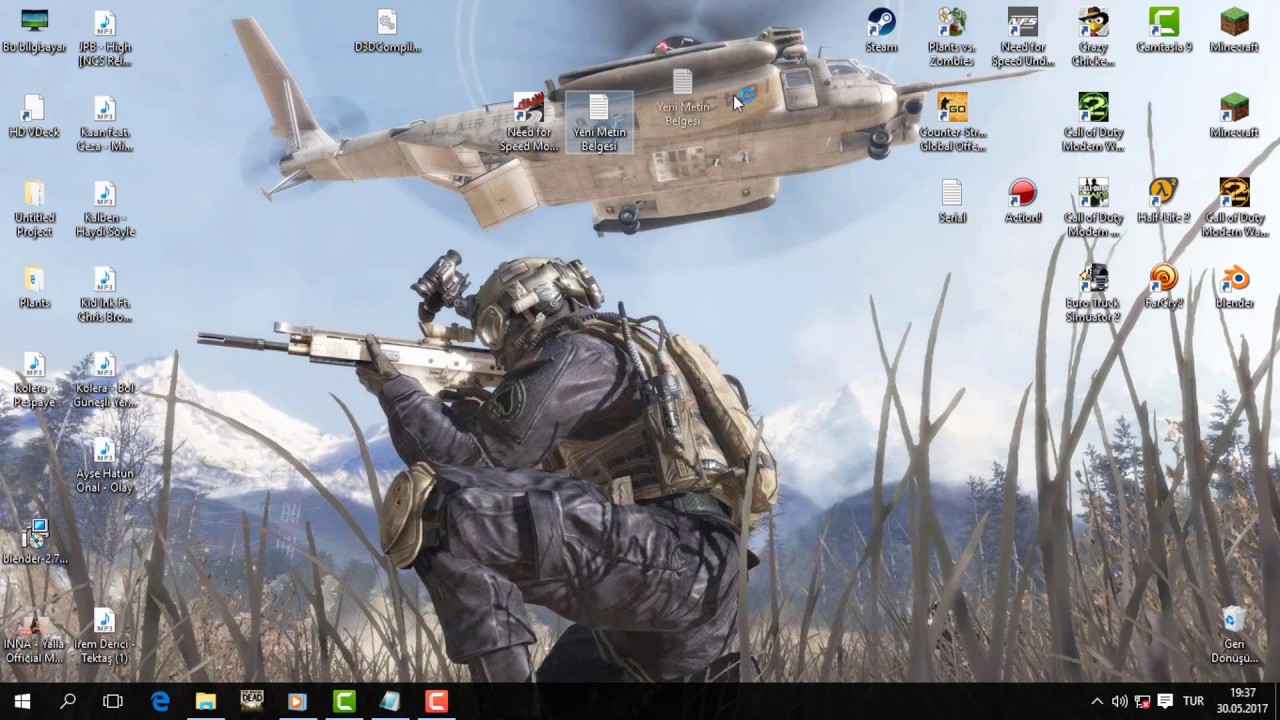Select the Euro Truck Simulator 2 shortcut

[x=1093, y=294]
